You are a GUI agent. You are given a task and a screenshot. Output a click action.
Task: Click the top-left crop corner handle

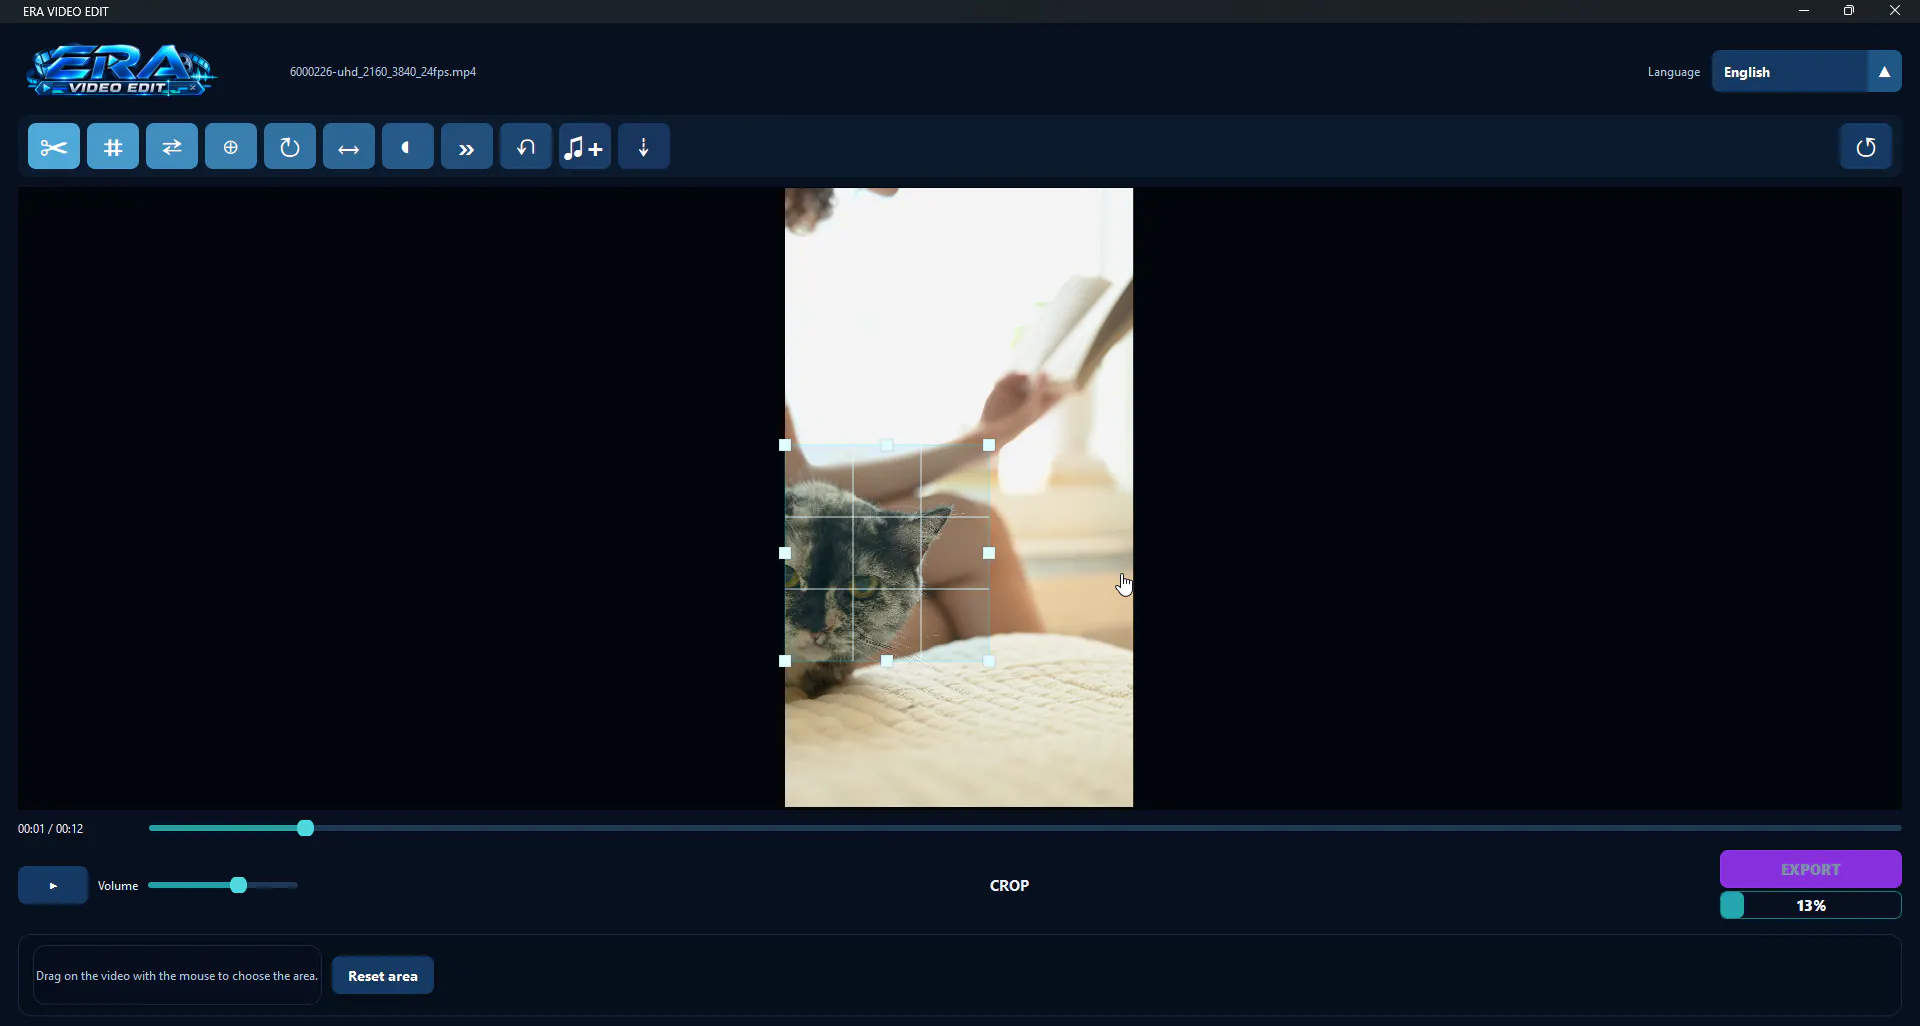click(785, 445)
